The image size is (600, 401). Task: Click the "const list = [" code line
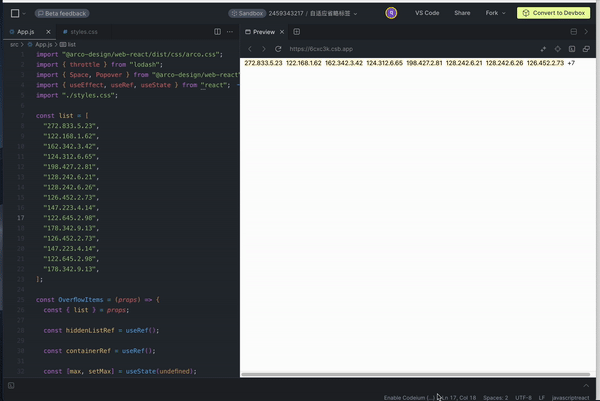click(x=62, y=116)
